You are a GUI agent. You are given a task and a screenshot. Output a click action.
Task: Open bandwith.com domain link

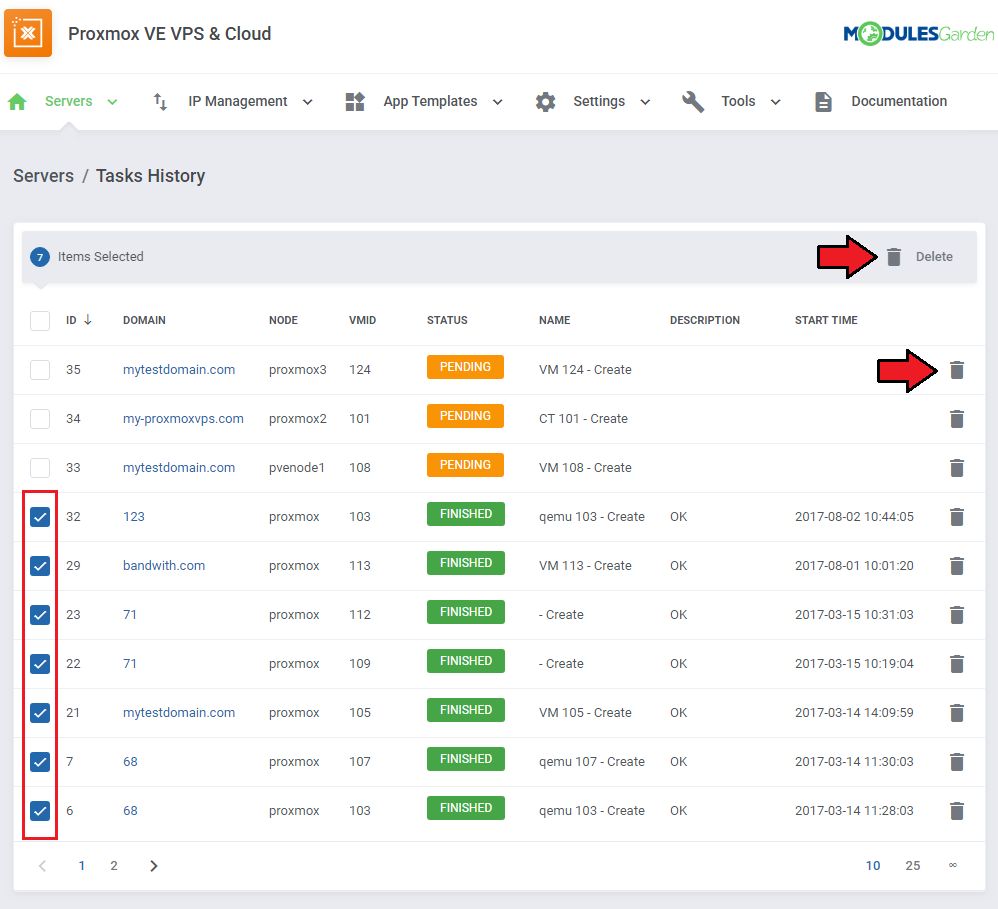(164, 565)
